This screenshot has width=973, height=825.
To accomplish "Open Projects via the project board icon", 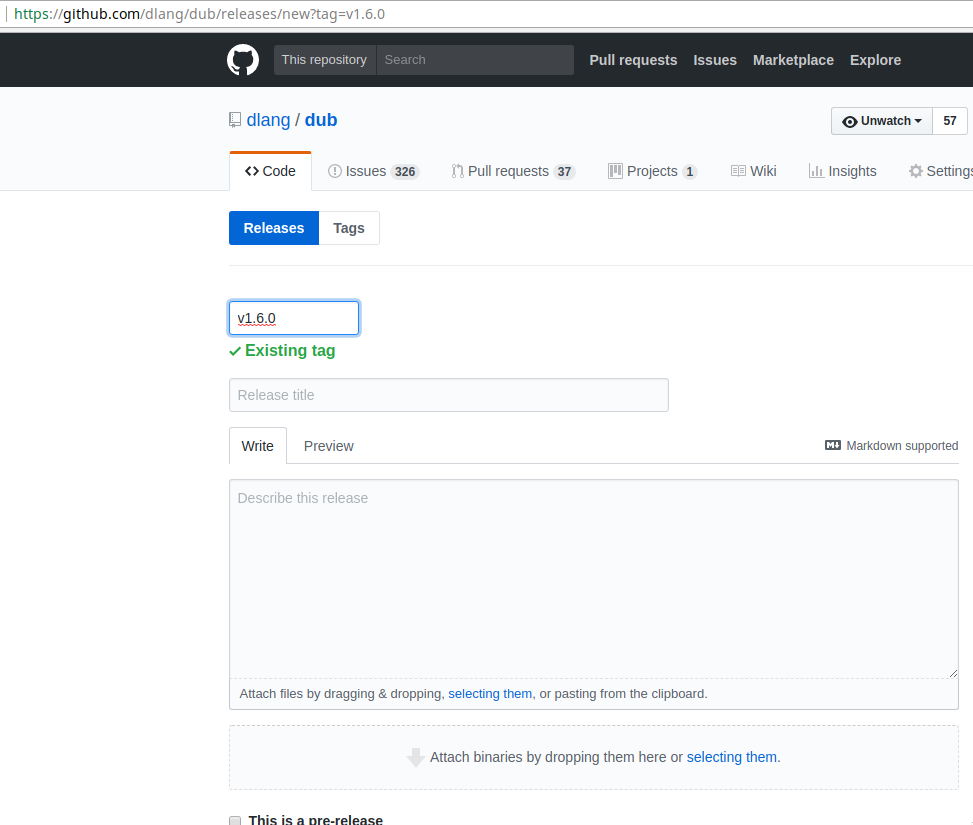I will (615, 171).
